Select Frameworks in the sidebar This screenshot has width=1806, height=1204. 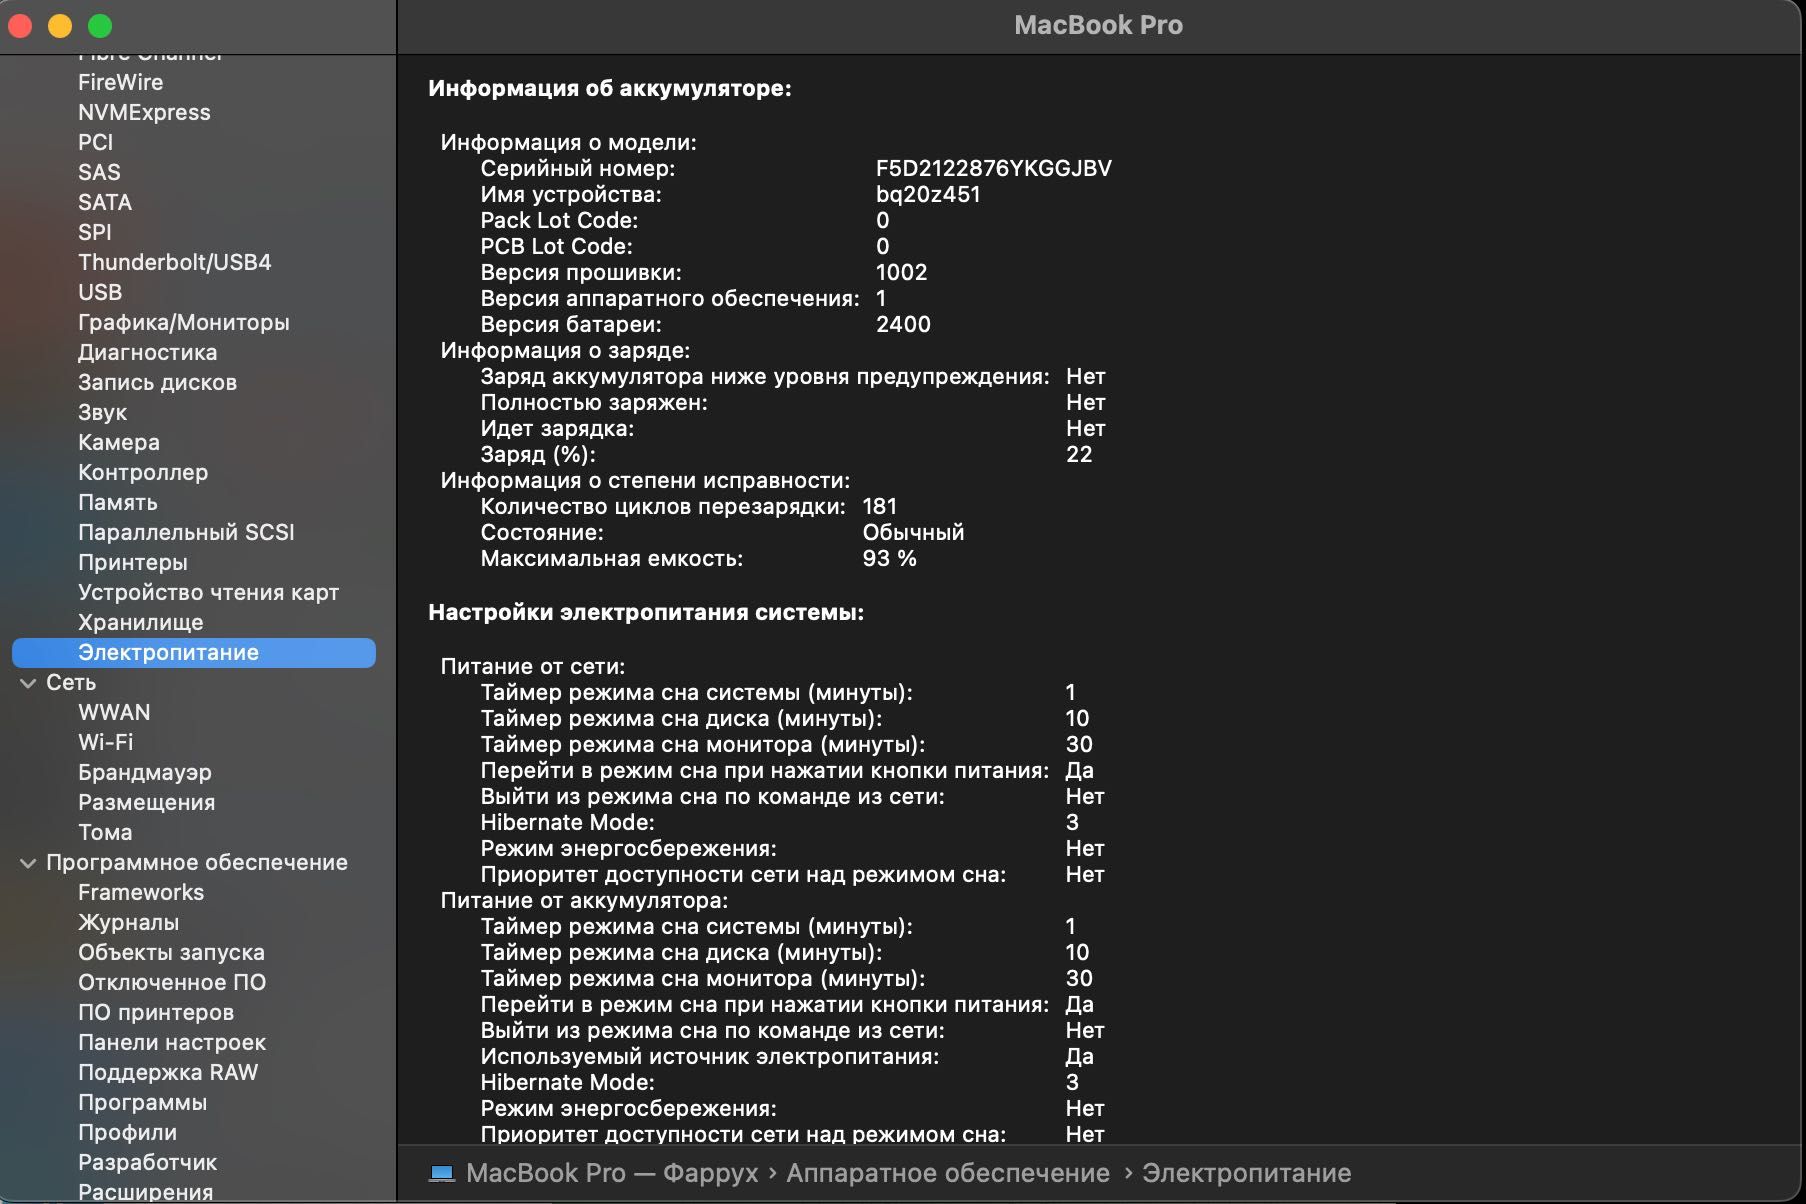coord(141,892)
